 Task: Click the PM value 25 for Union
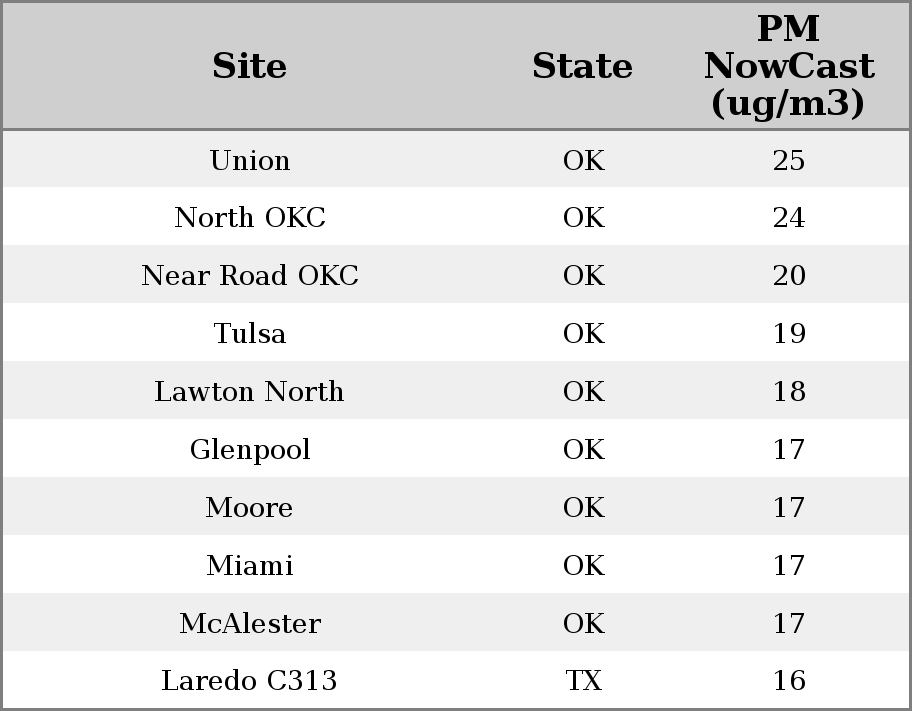[788, 161]
